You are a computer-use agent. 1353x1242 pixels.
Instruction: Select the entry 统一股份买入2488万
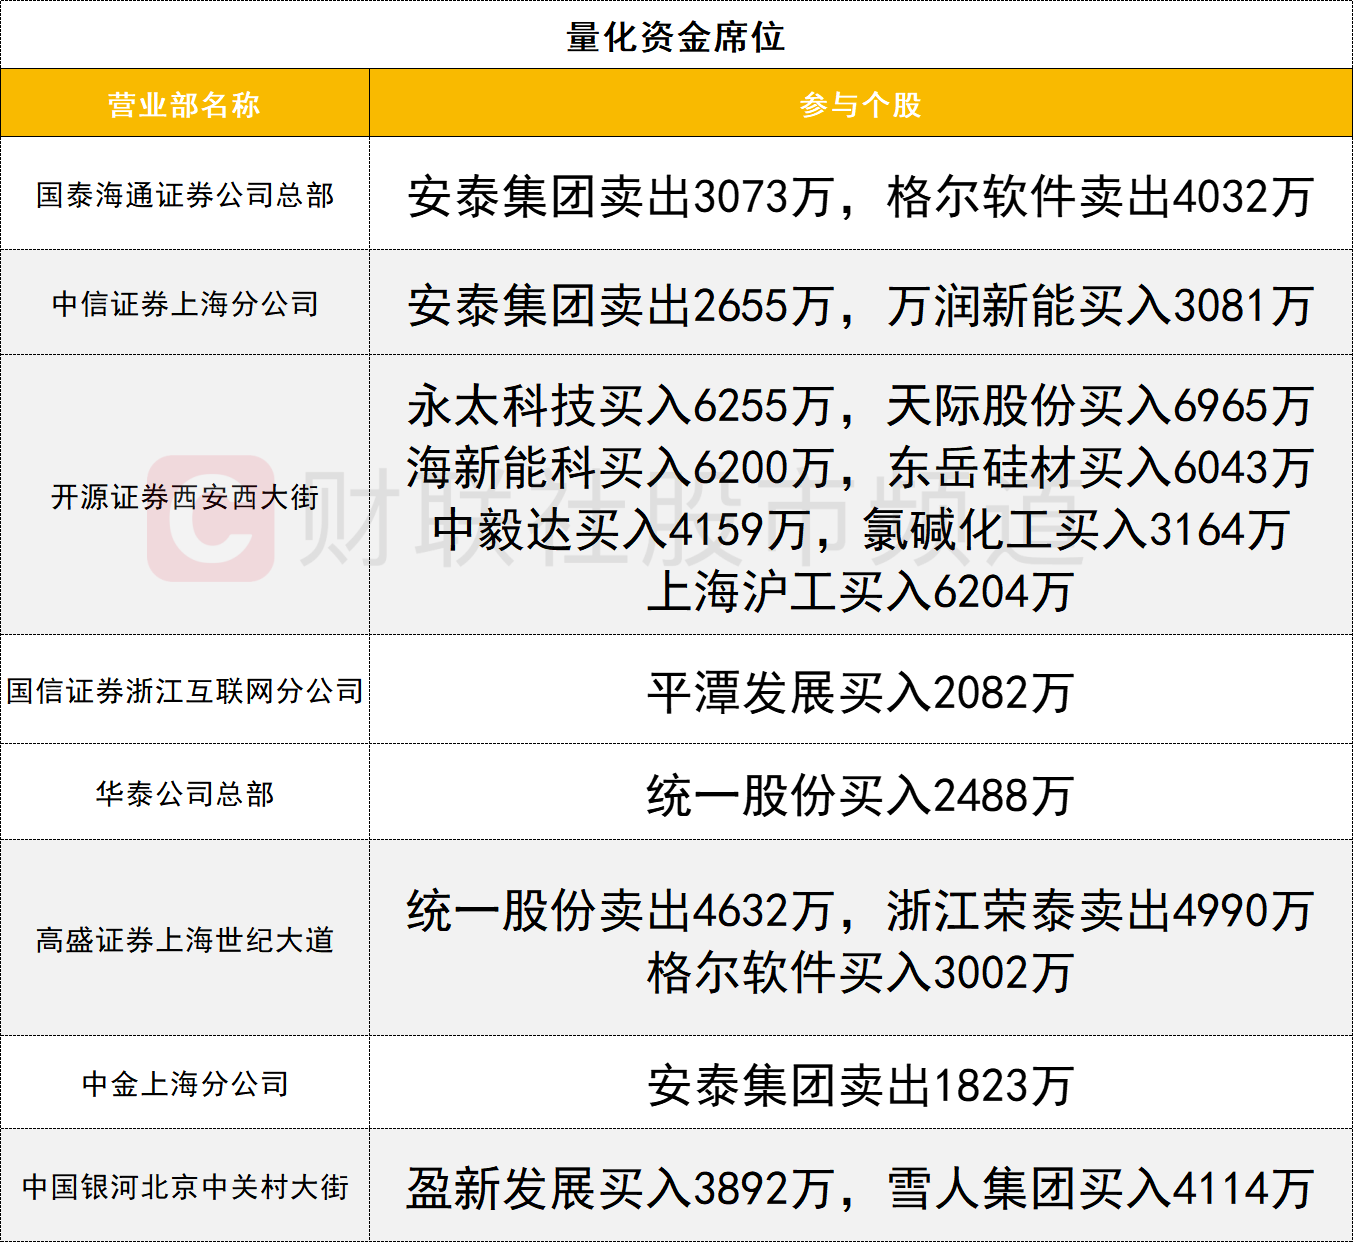(x=860, y=796)
